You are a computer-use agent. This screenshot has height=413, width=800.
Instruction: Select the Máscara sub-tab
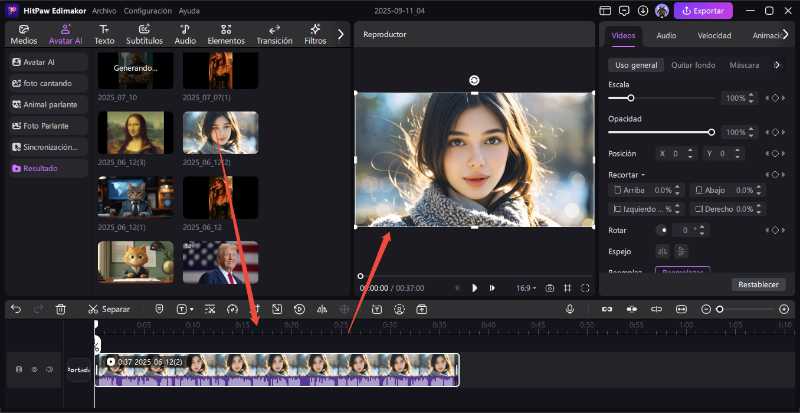pyautogui.click(x=744, y=65)
